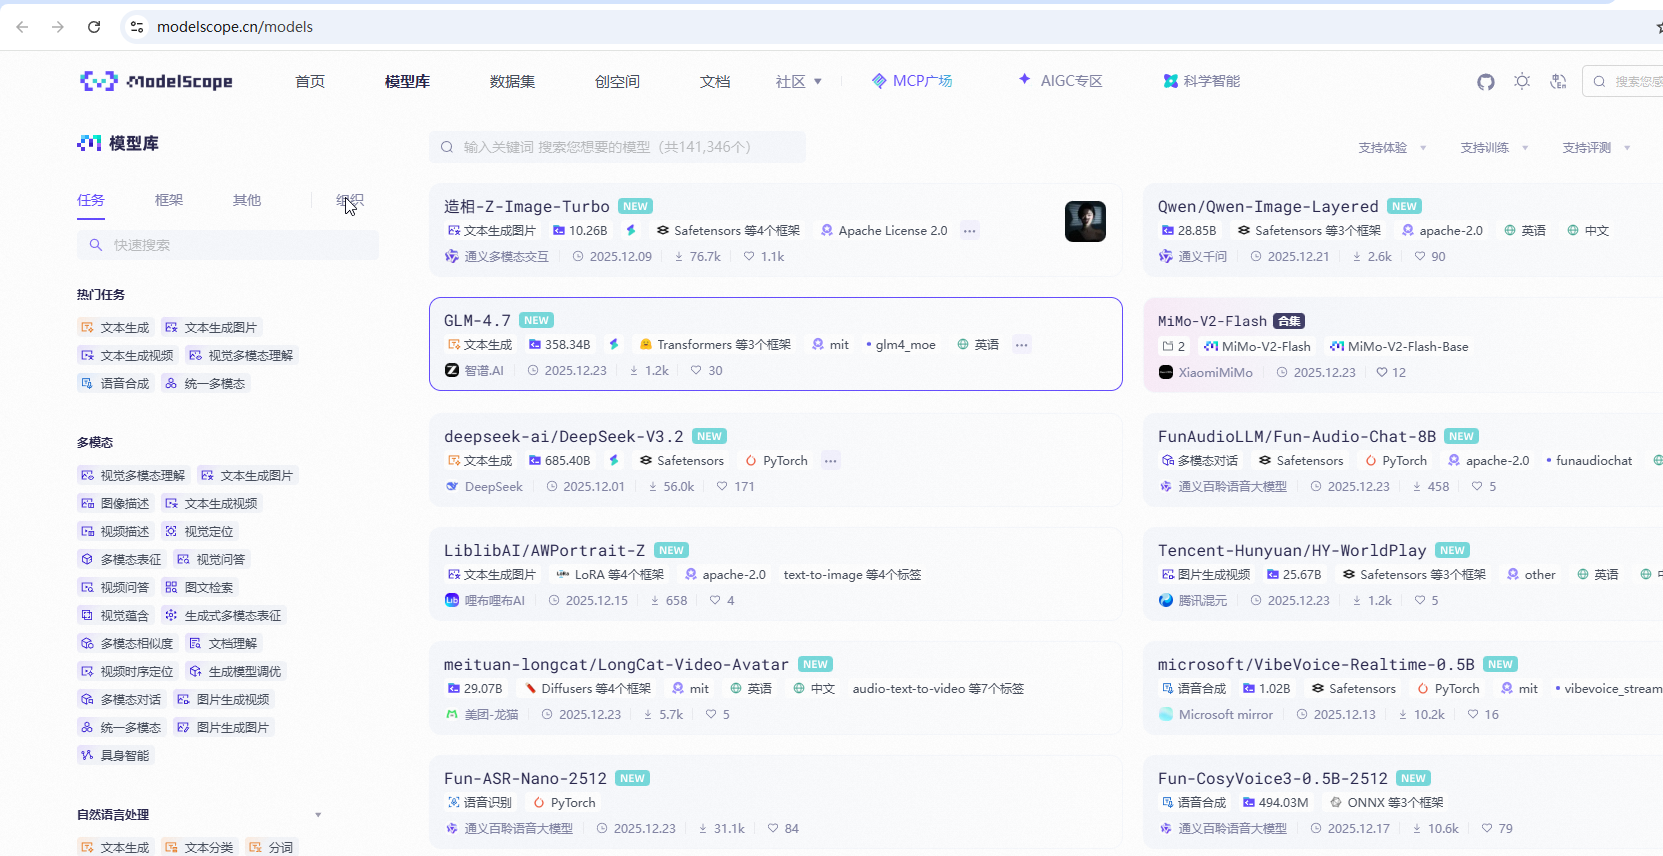Filter by 视觉定位 multimodal tag

click(198, 531)
